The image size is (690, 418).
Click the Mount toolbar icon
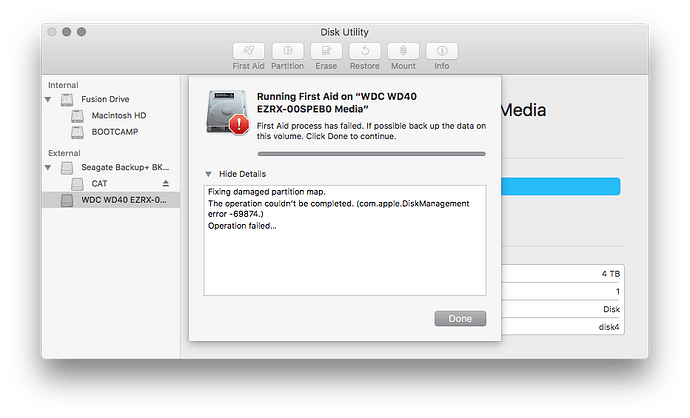click(x=403, y=51)
